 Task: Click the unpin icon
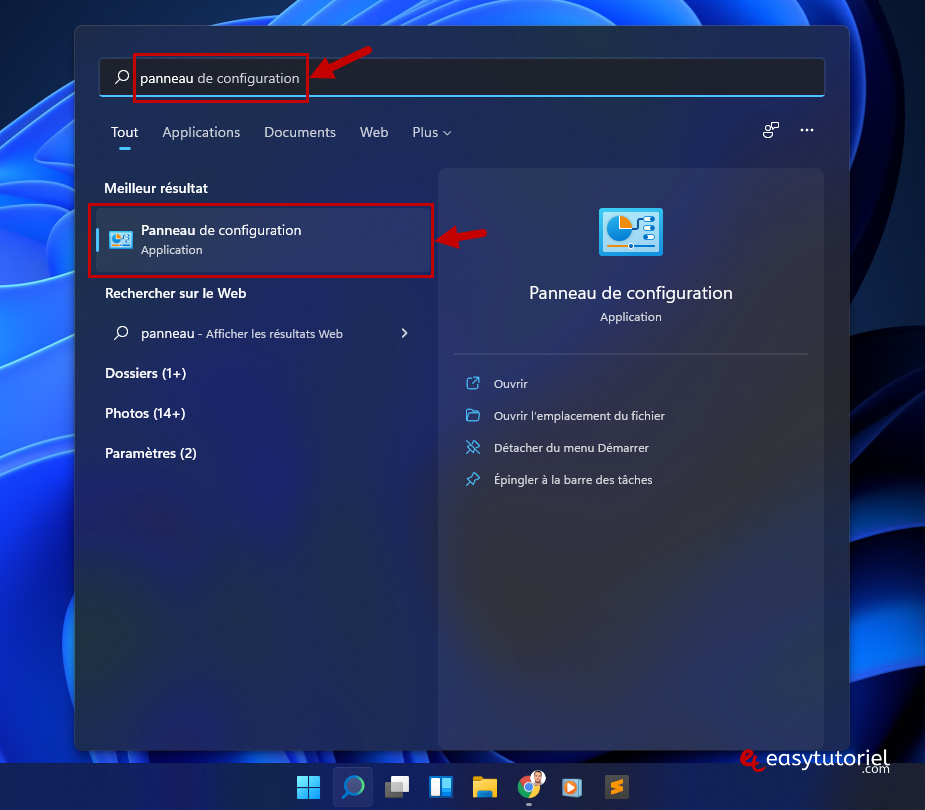point(473,447)
